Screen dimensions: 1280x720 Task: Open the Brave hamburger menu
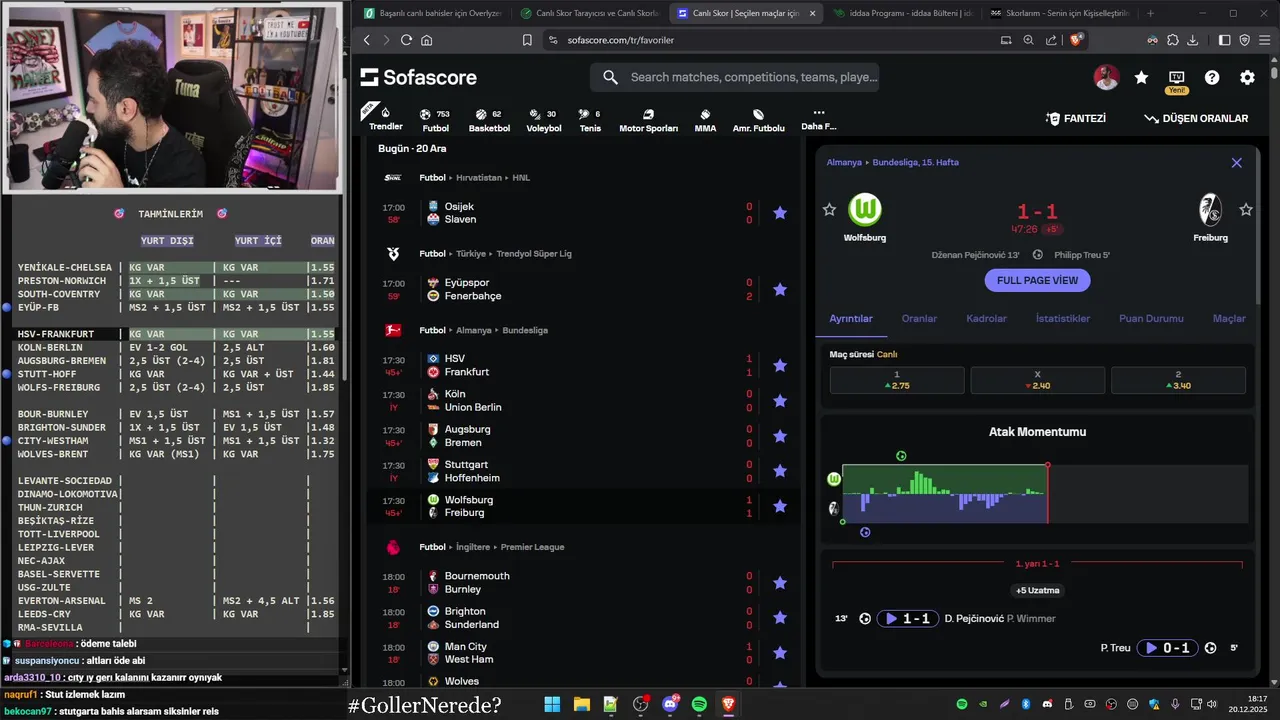click(1265, 40)
